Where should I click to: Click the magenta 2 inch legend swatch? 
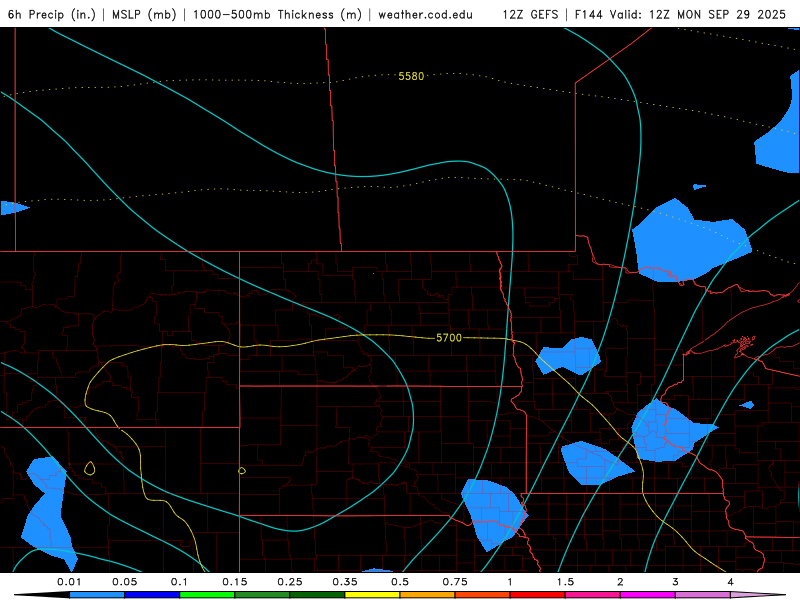coord(648,595)
